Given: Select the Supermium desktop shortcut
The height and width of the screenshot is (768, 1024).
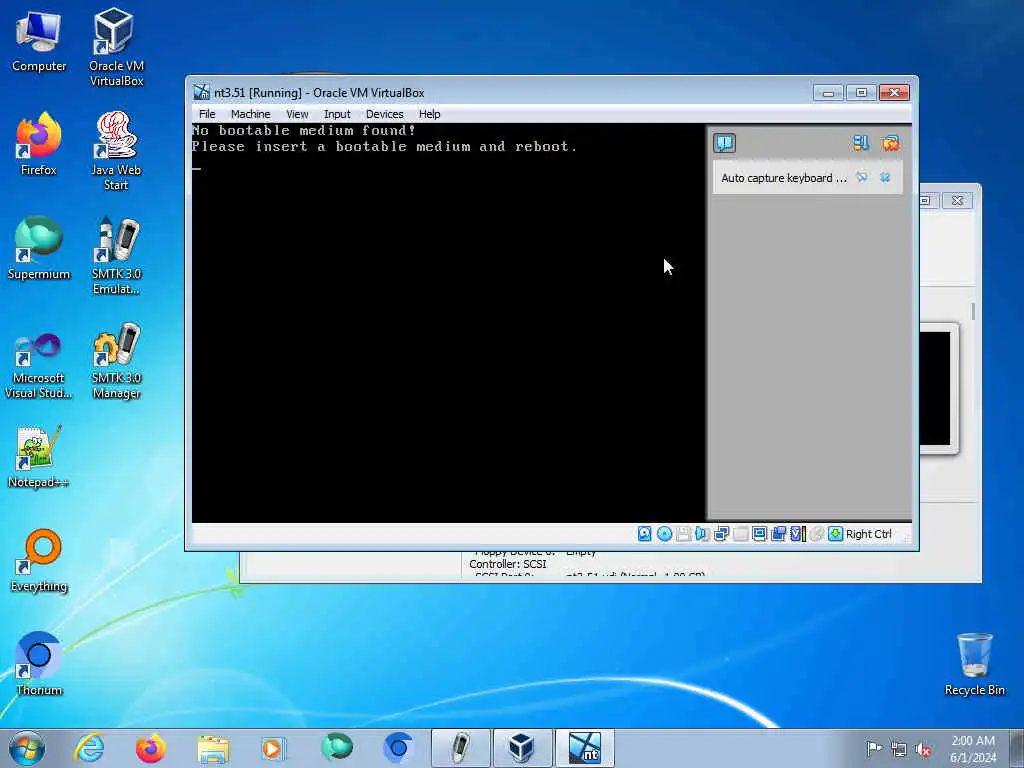Looking at the screenshot, I should tap(39, 248).
